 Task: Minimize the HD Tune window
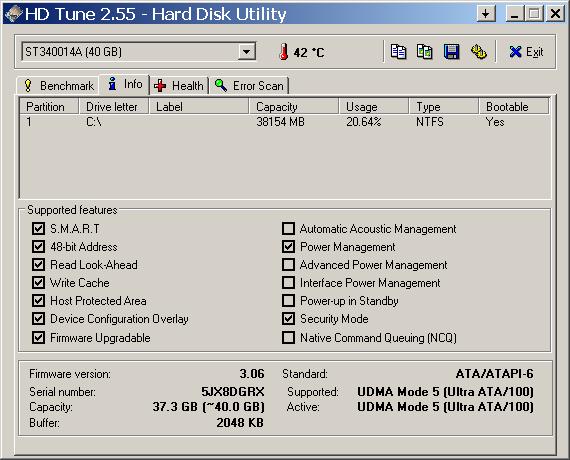(515, 14)
